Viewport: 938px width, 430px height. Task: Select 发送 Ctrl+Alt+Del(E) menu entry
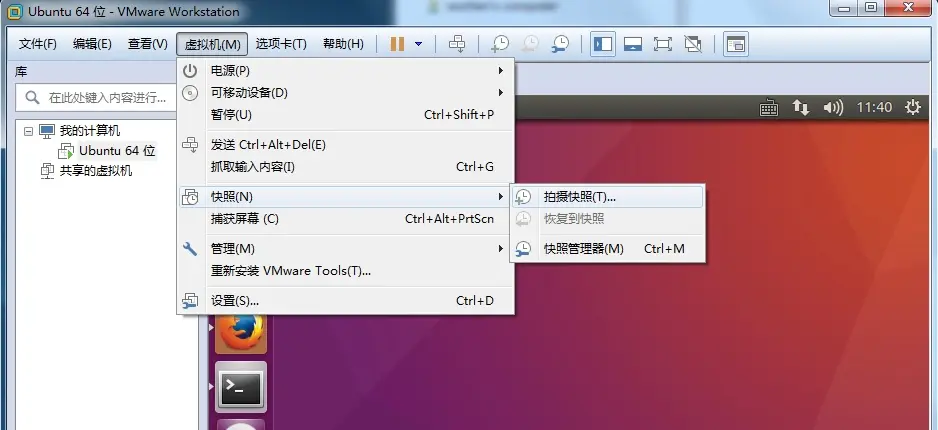pyautogui.click(x=346, y=145)
